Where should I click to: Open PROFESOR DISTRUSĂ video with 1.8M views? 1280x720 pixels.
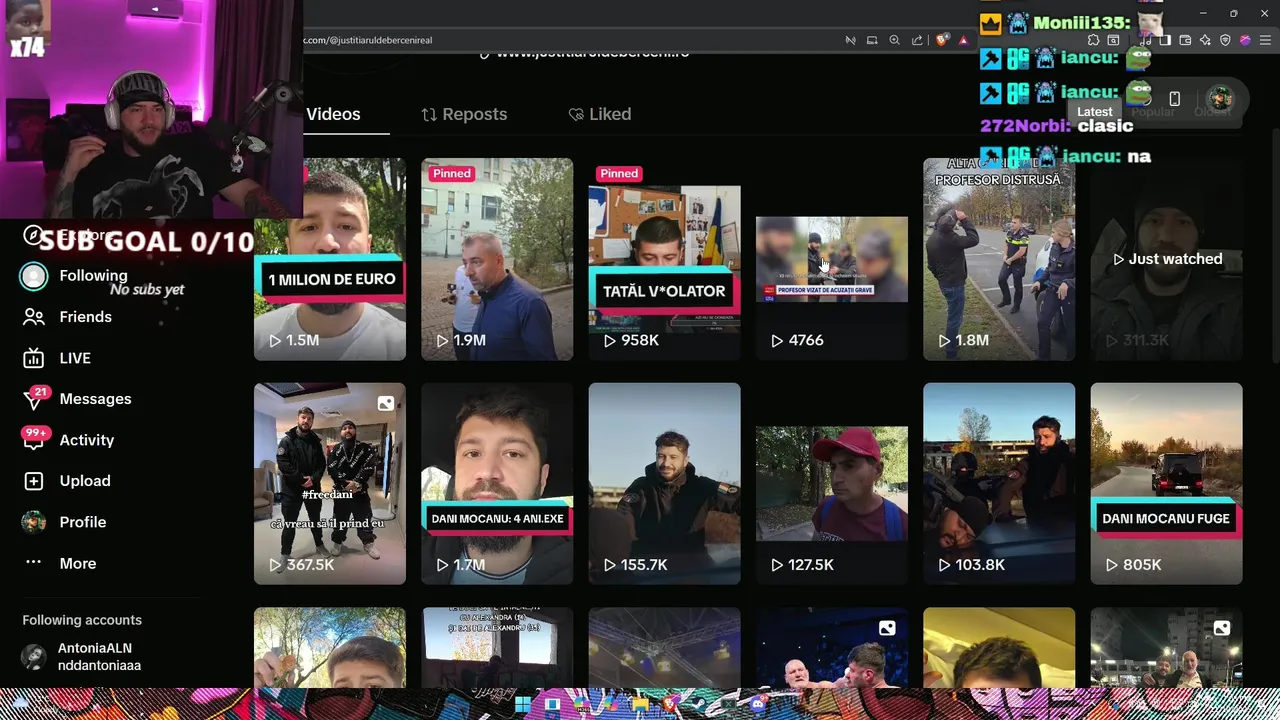coord(999,259)
